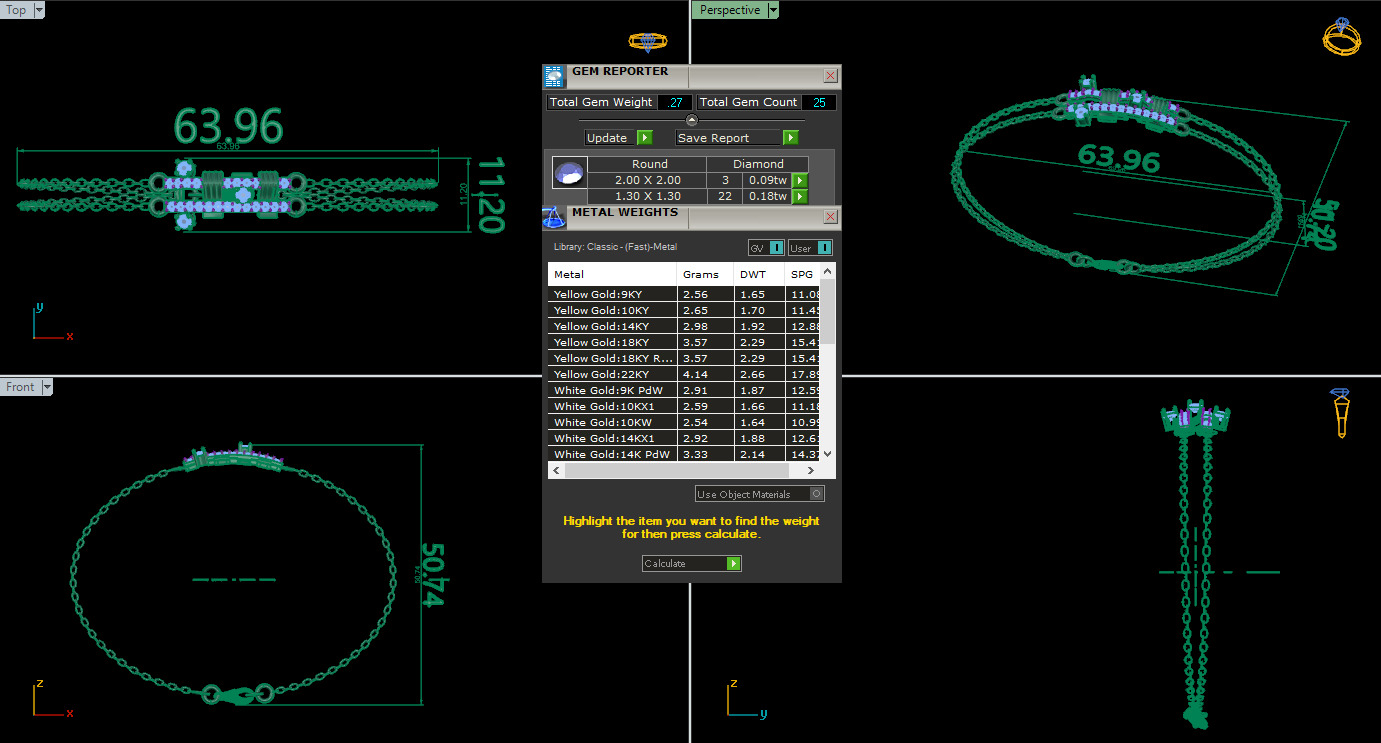Click scroll right arrow in metal list
1381x743 pixels.
[811, 470]
